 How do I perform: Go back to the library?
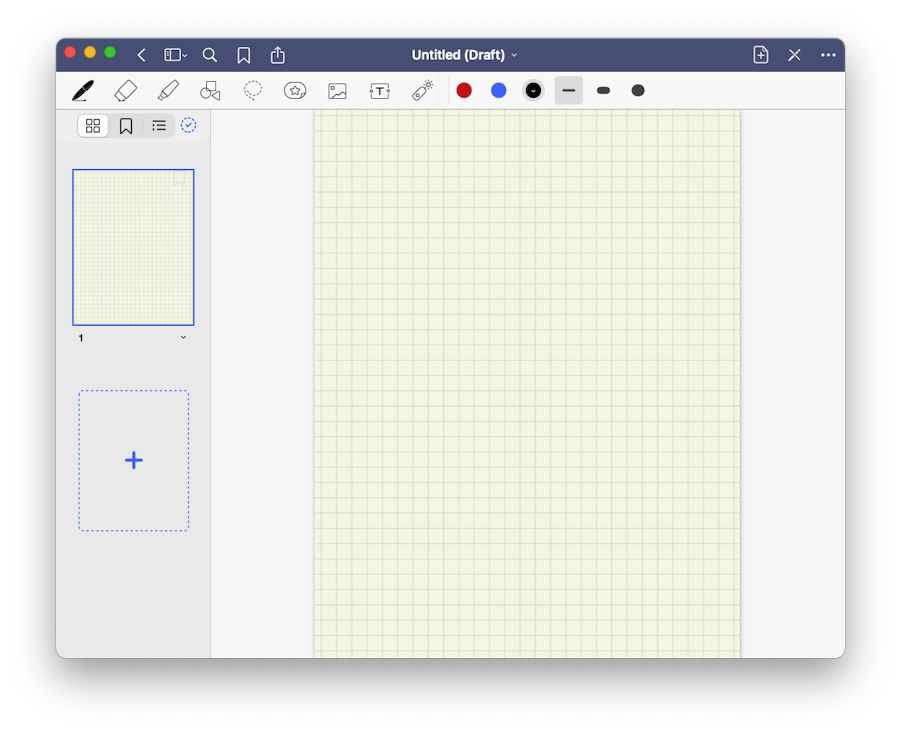click(141, 55)
